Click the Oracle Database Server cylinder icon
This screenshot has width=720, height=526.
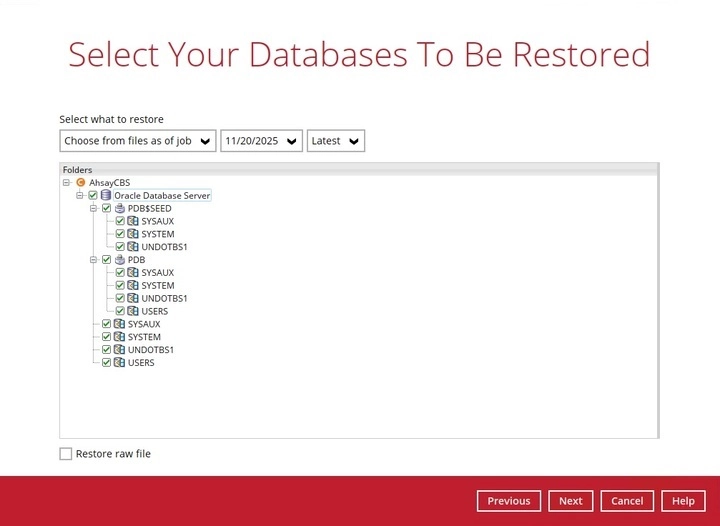click(106, 196)
